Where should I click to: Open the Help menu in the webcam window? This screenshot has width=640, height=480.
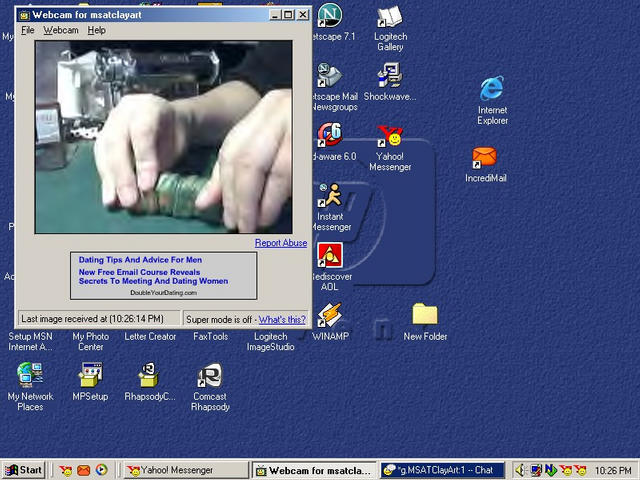96,30
